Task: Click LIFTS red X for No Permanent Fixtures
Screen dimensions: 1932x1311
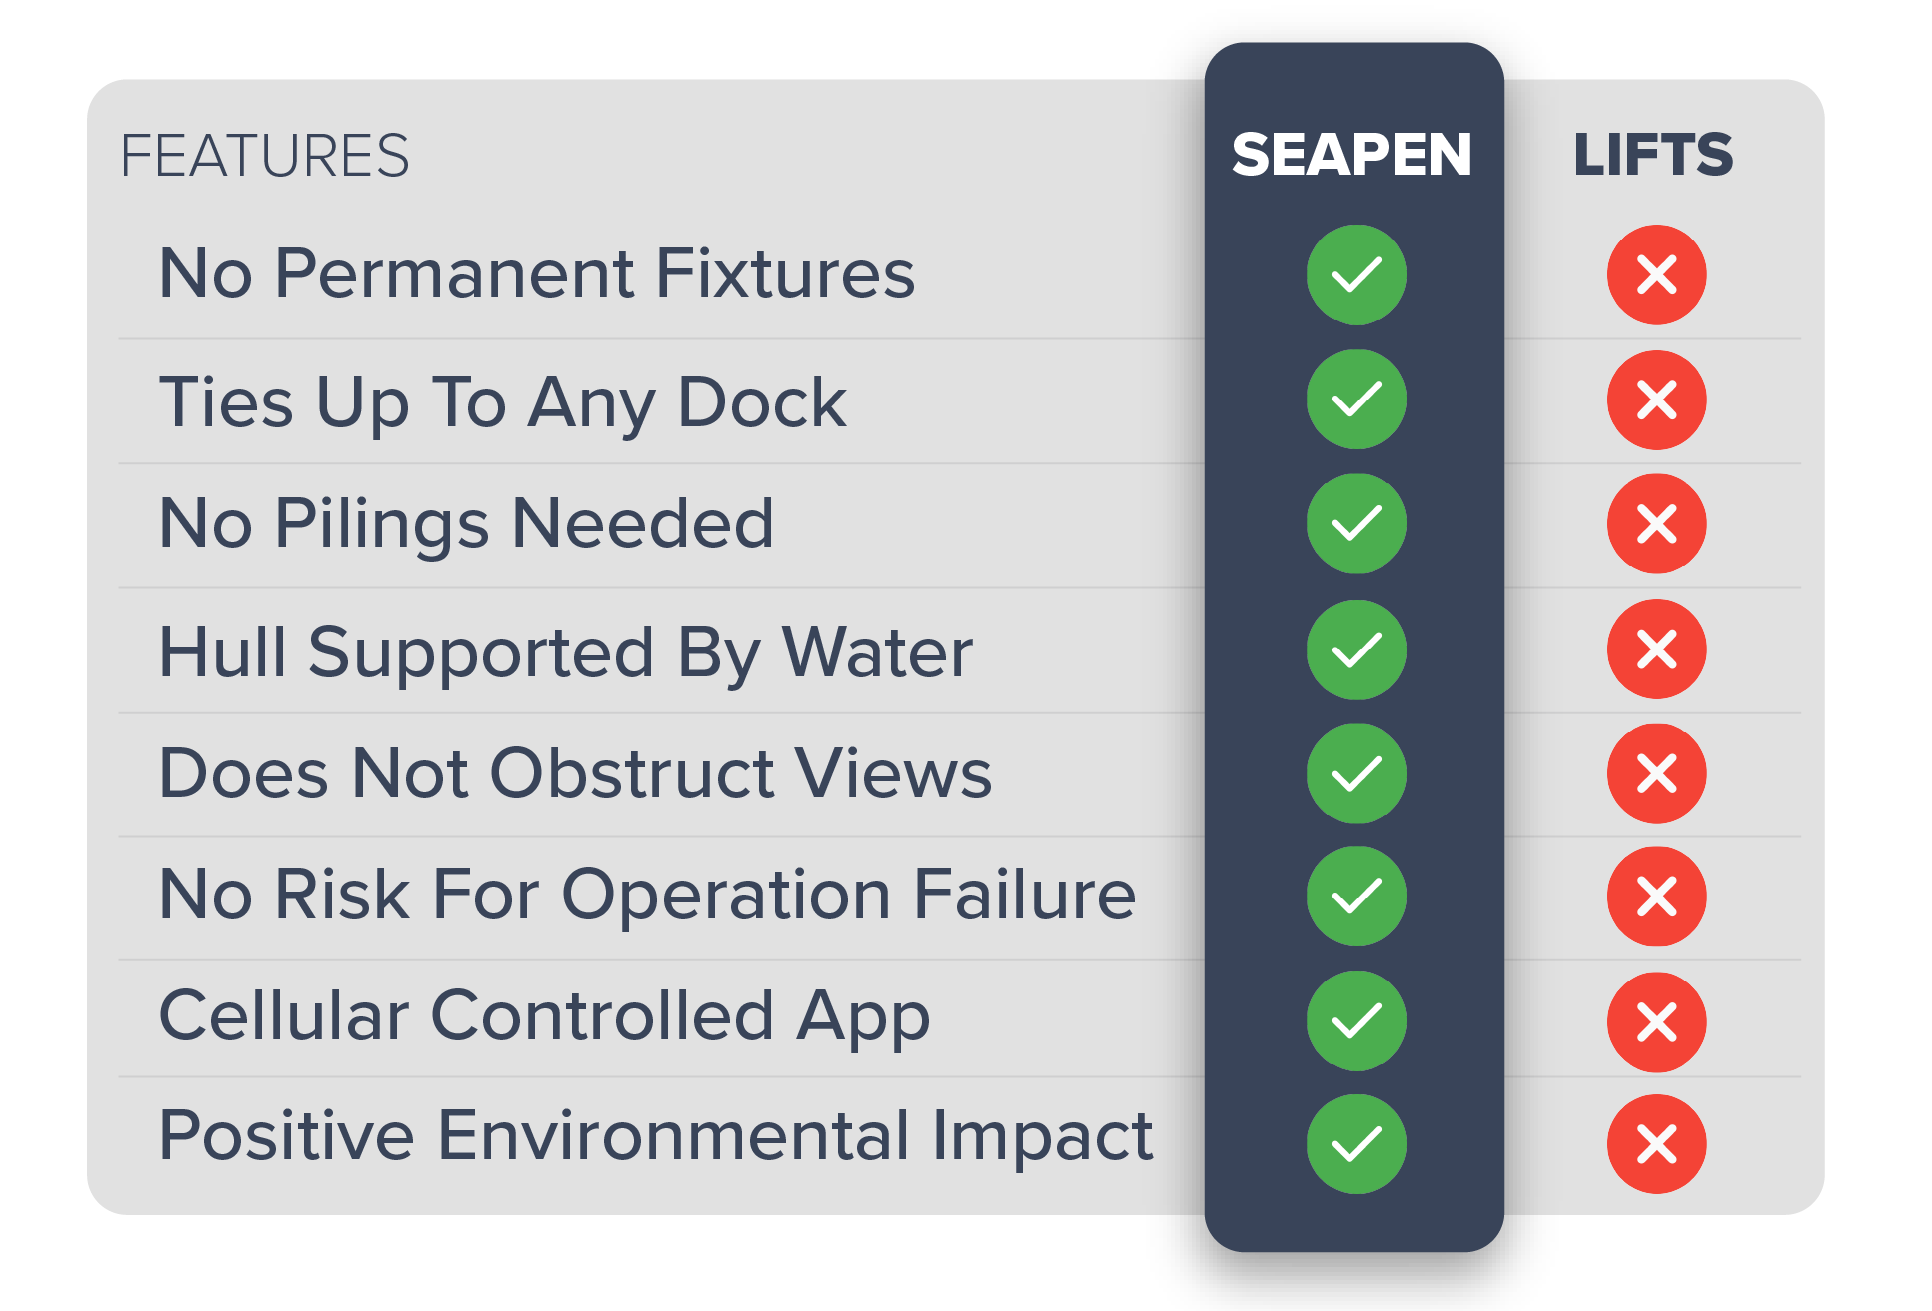Action: [1656, 274]
